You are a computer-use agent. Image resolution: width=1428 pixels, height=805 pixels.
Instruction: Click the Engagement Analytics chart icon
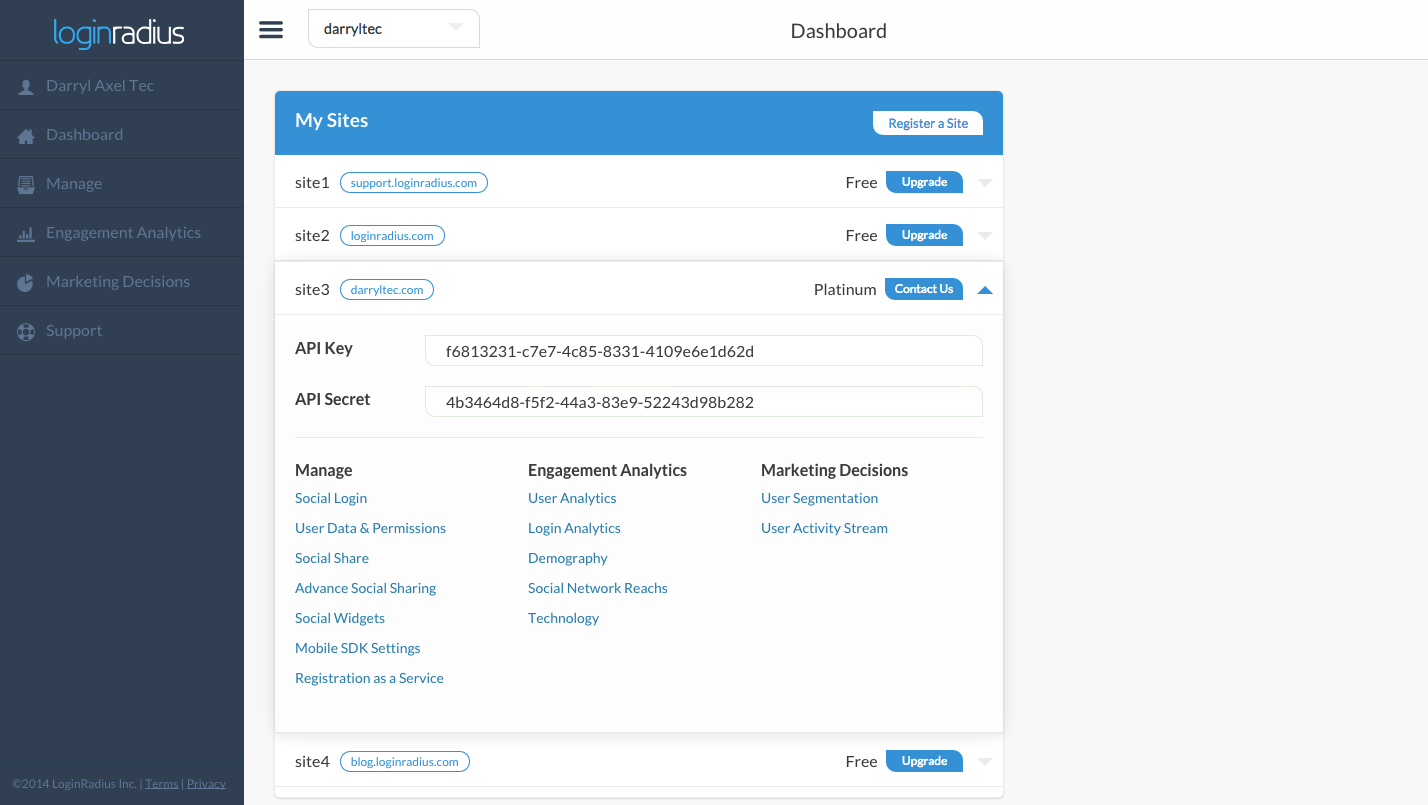(x=25, y=232)
